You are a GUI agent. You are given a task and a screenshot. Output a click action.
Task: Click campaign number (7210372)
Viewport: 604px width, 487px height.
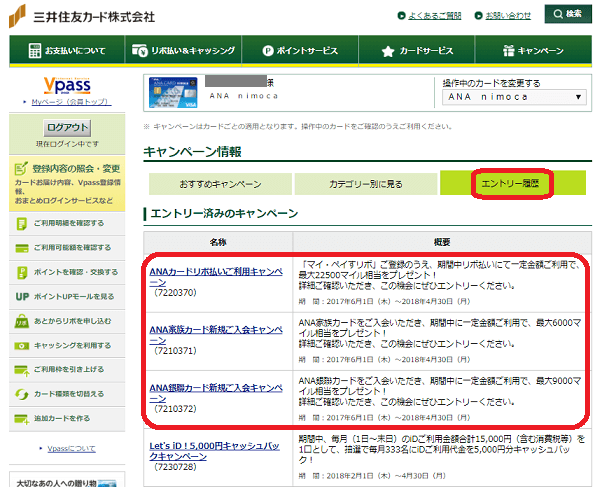[175, 409]
